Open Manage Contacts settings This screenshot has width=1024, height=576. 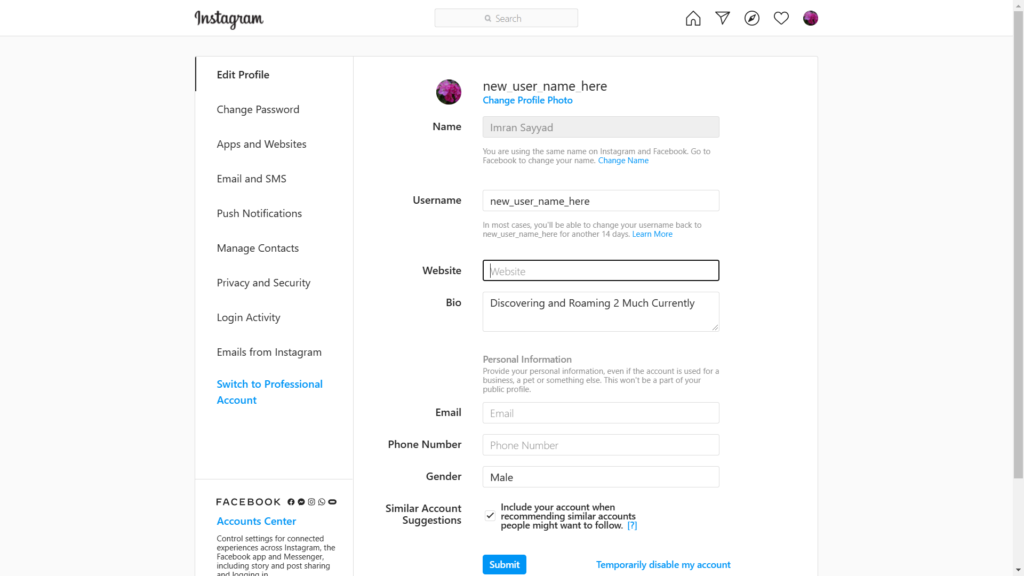(x=258, y=248)
